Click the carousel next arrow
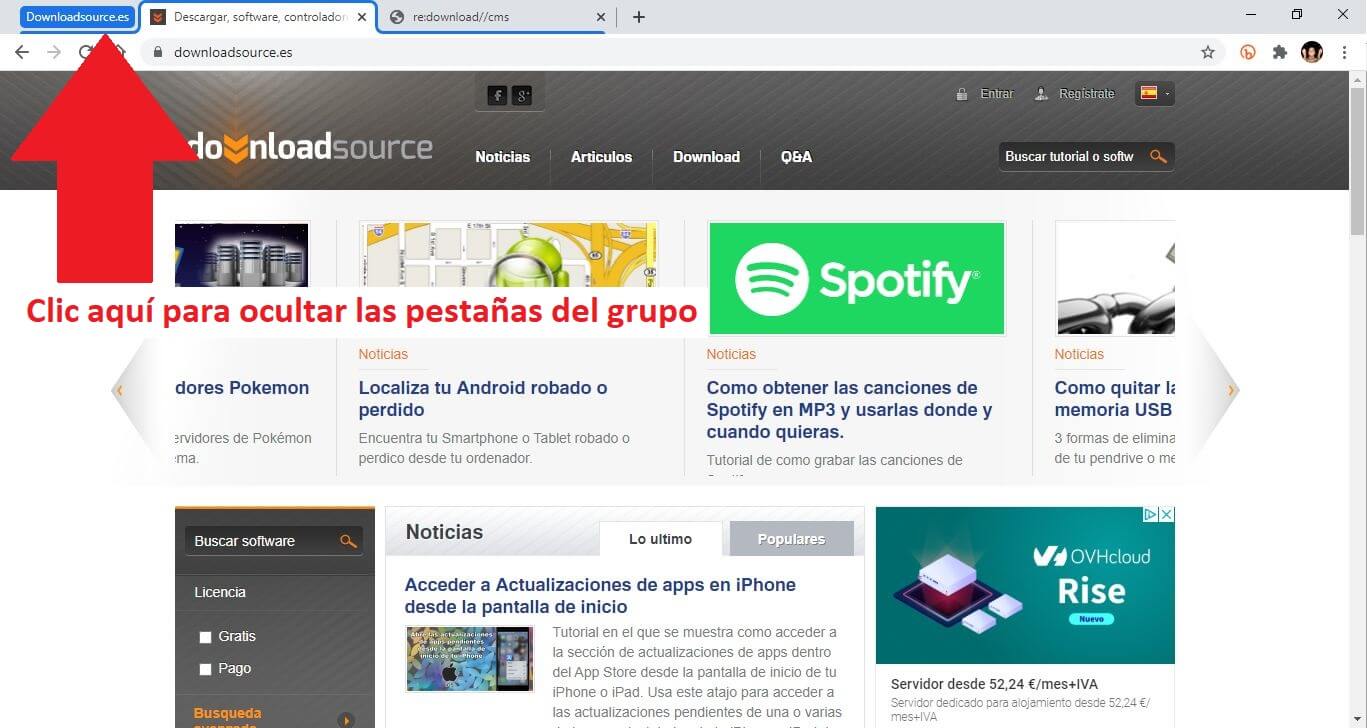This screenshot has height=728, width=1367. point(1231,390)
